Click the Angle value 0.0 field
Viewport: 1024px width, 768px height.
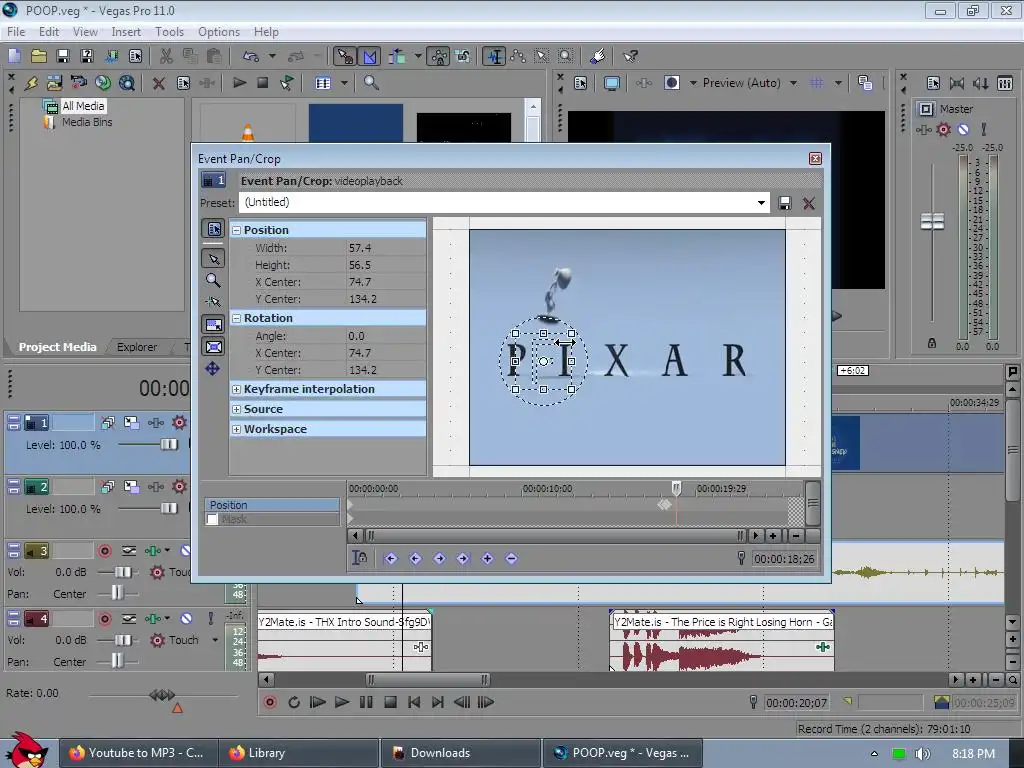pos(385,336)
